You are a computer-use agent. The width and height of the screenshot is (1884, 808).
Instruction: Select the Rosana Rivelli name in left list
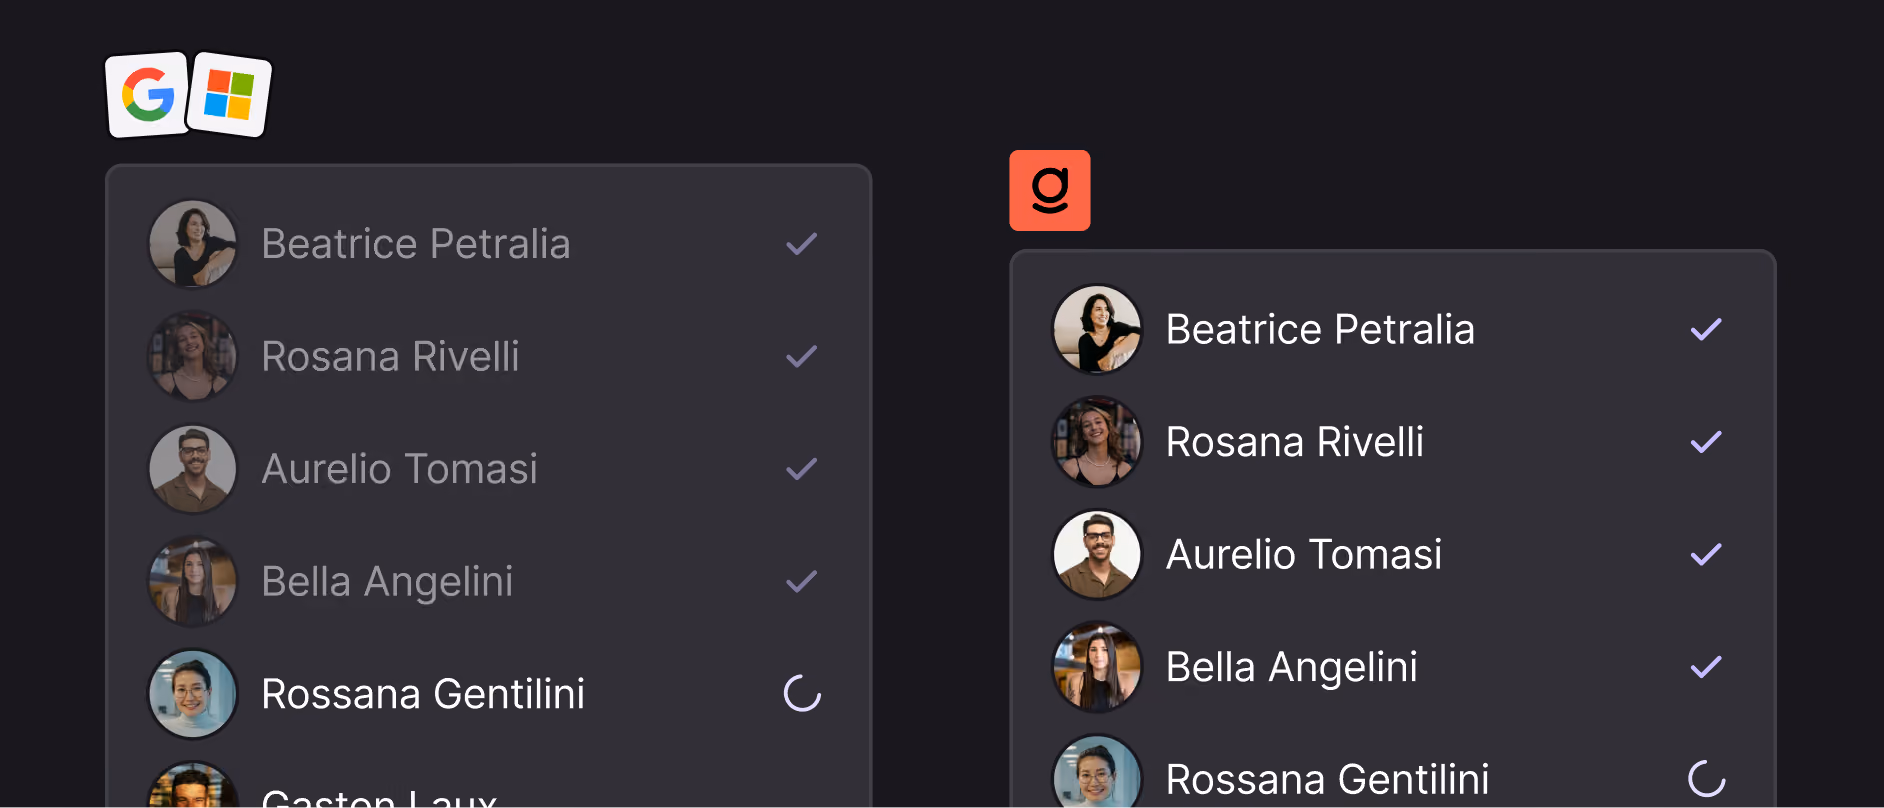pyautogui.click(x=390, y=356)
